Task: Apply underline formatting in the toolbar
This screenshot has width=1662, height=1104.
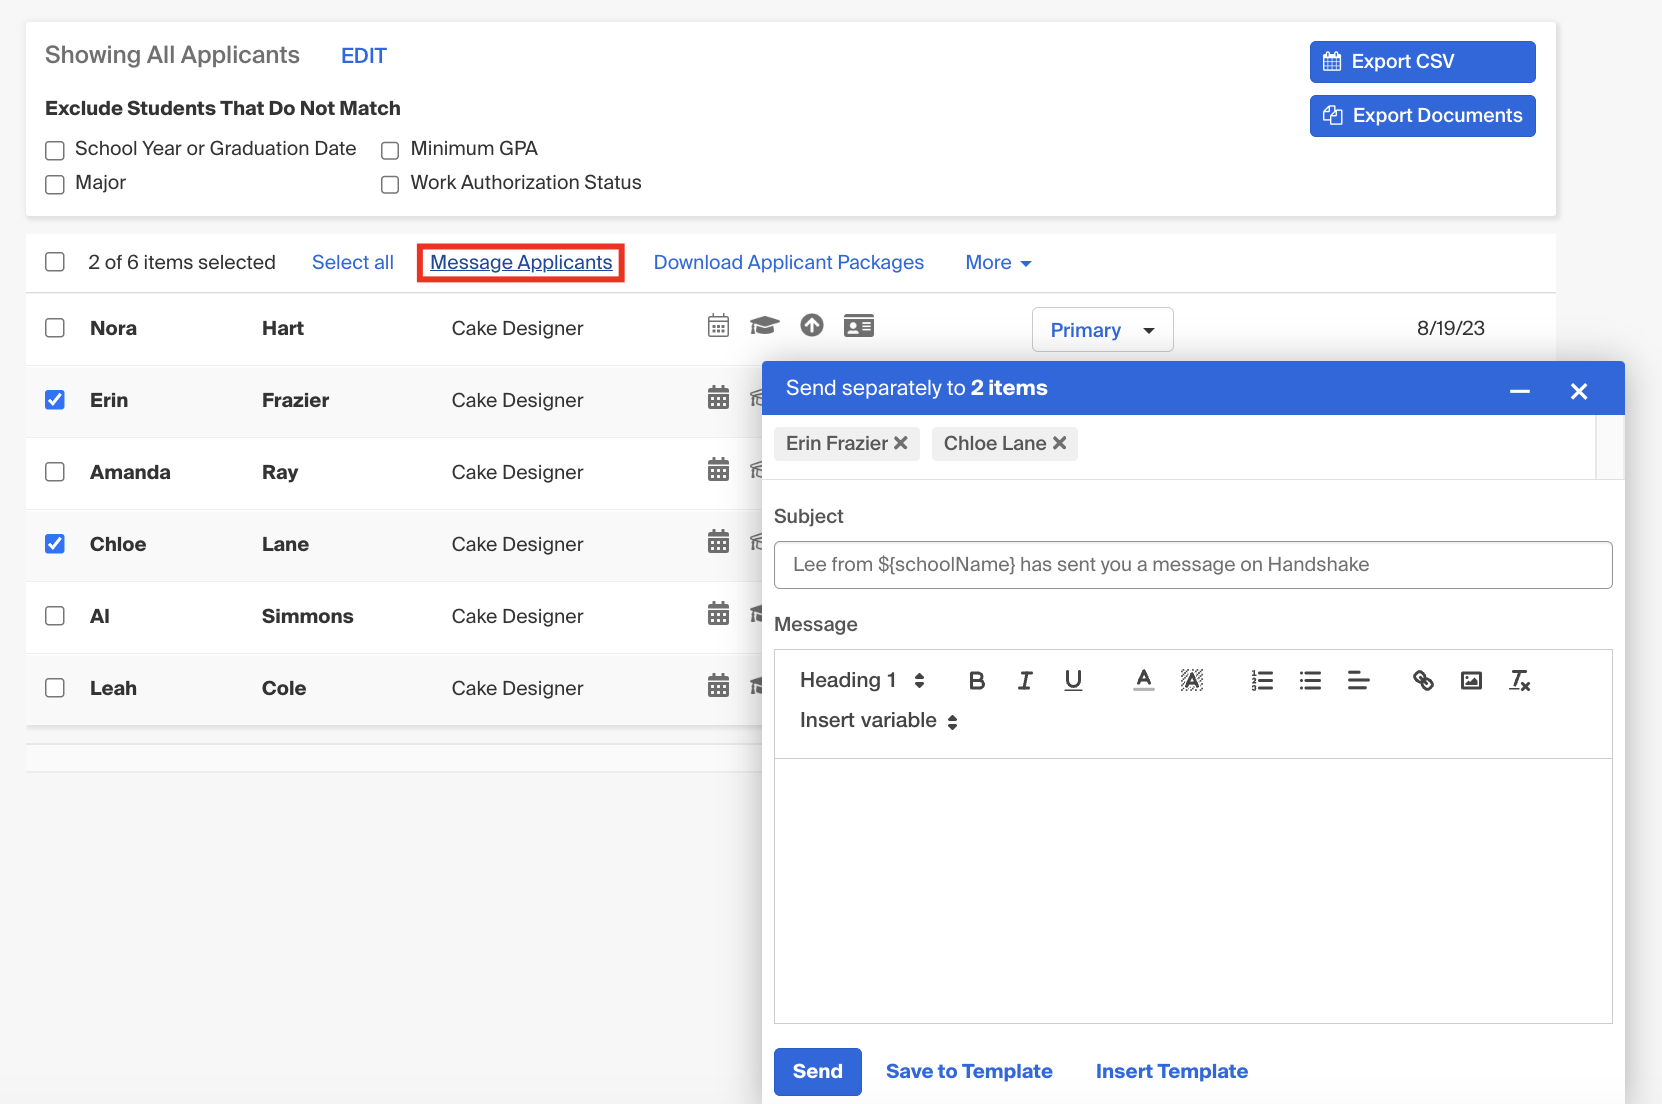Action: coord(1073,680)
